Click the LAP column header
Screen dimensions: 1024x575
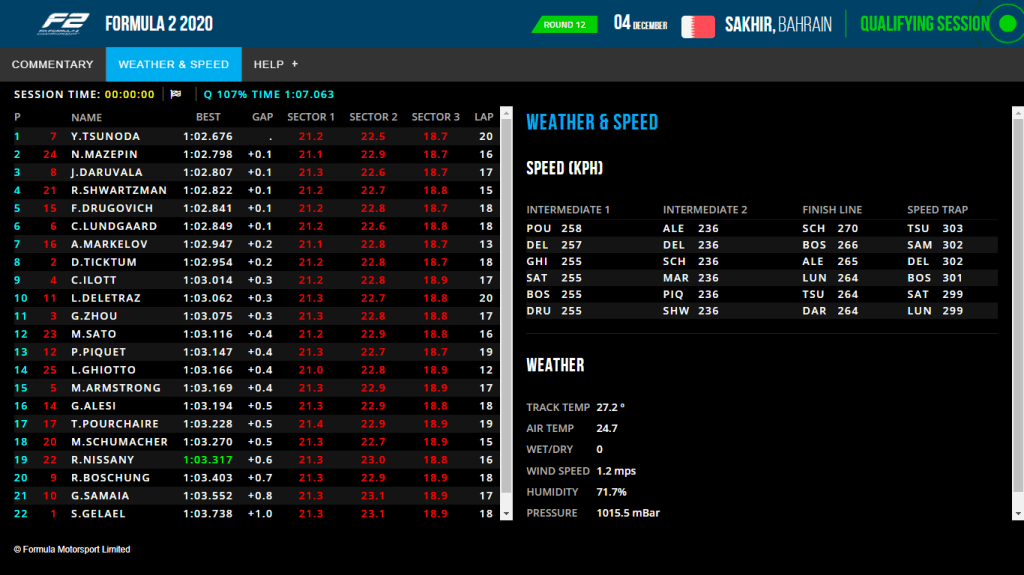tap(484, 117)
